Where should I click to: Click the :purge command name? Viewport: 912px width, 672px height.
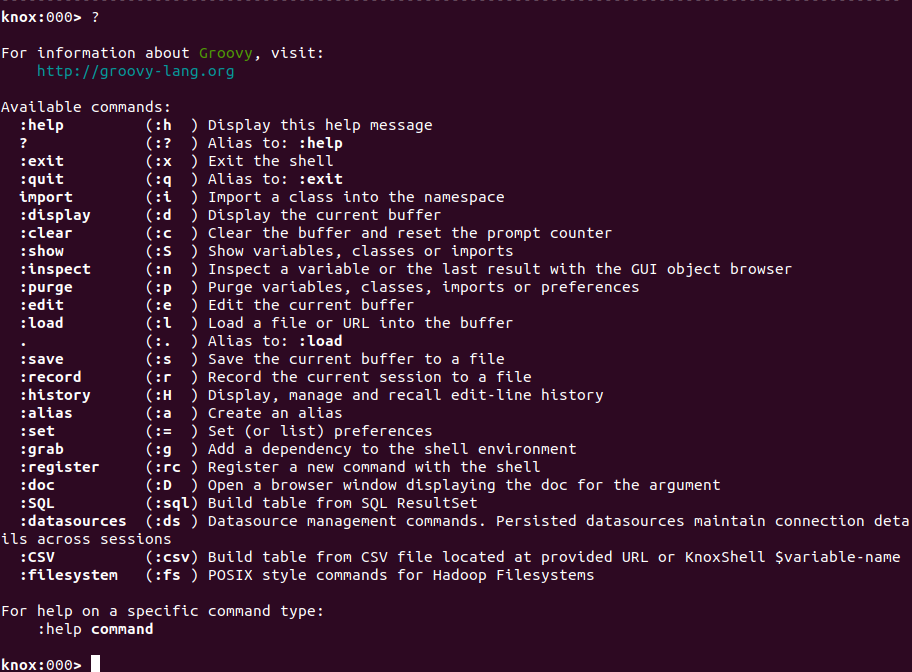point(45,287)
